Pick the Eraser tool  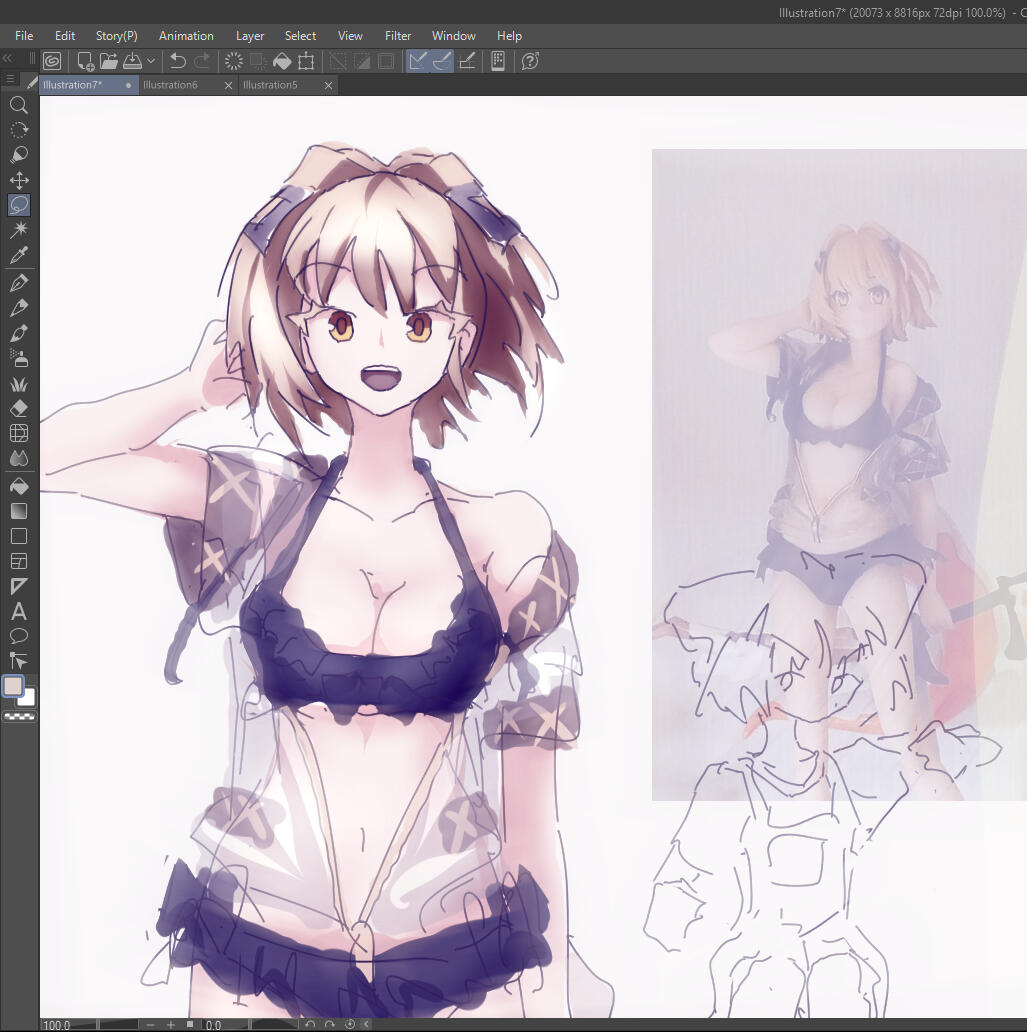(18, 409)
